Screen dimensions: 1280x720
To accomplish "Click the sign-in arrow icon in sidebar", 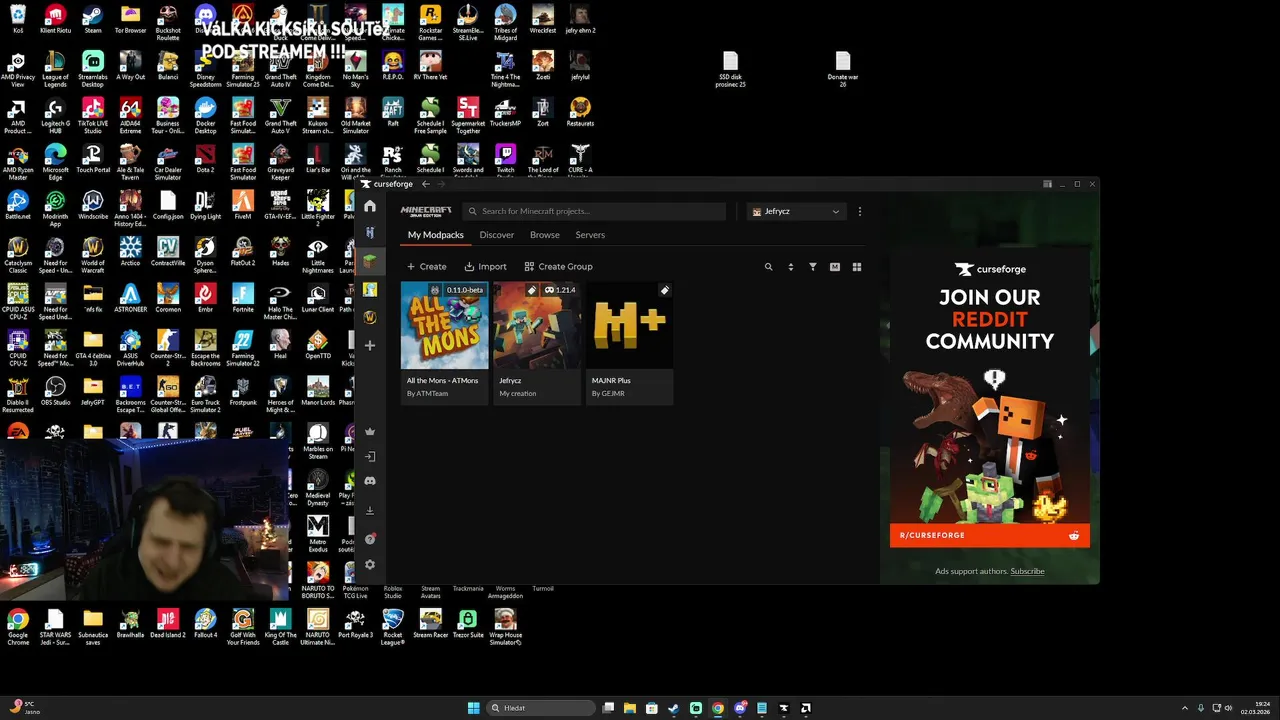I will tap(370, 456).
